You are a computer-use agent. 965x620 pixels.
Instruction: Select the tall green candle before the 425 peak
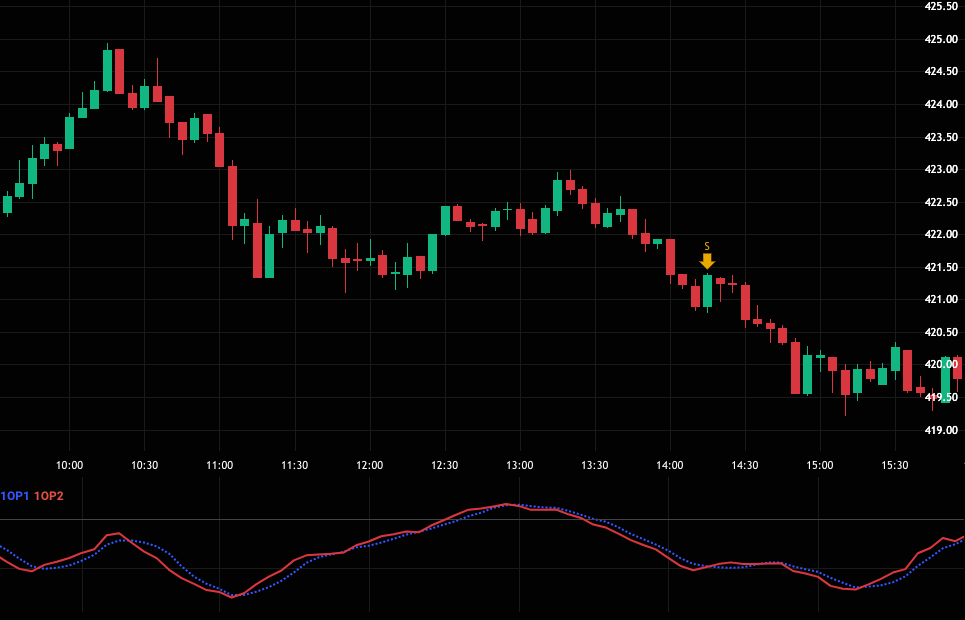click(107, 70)
